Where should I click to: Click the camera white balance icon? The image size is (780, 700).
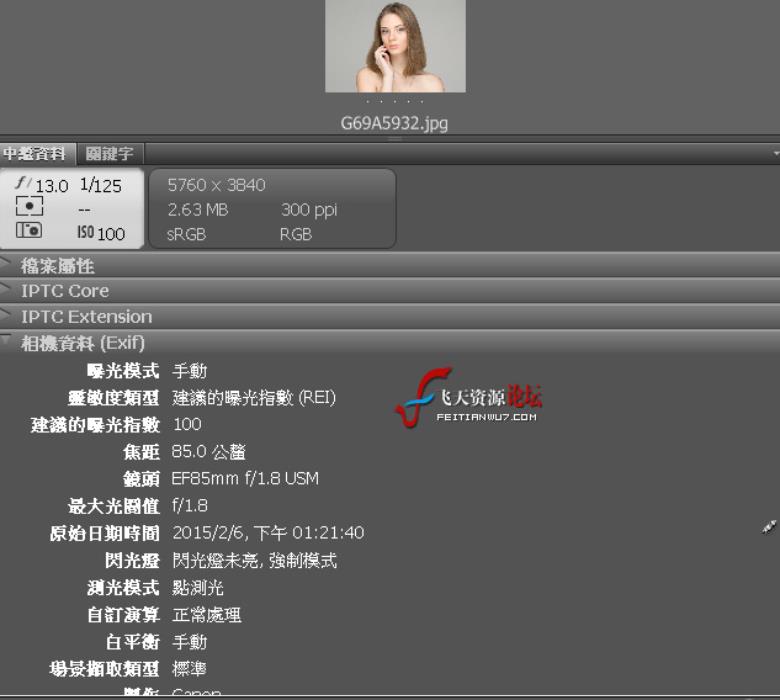click(x=30, y=232)
